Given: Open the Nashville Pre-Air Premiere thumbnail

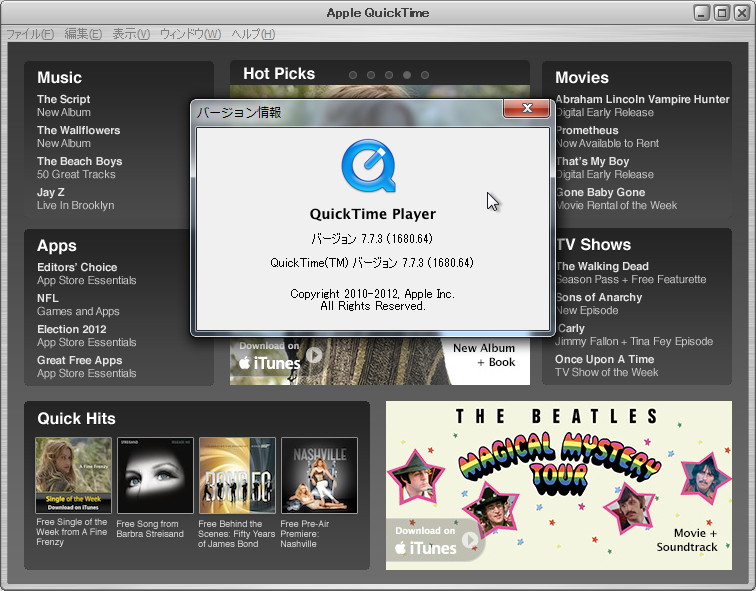Looking at the screenshot, I should 319,475.
